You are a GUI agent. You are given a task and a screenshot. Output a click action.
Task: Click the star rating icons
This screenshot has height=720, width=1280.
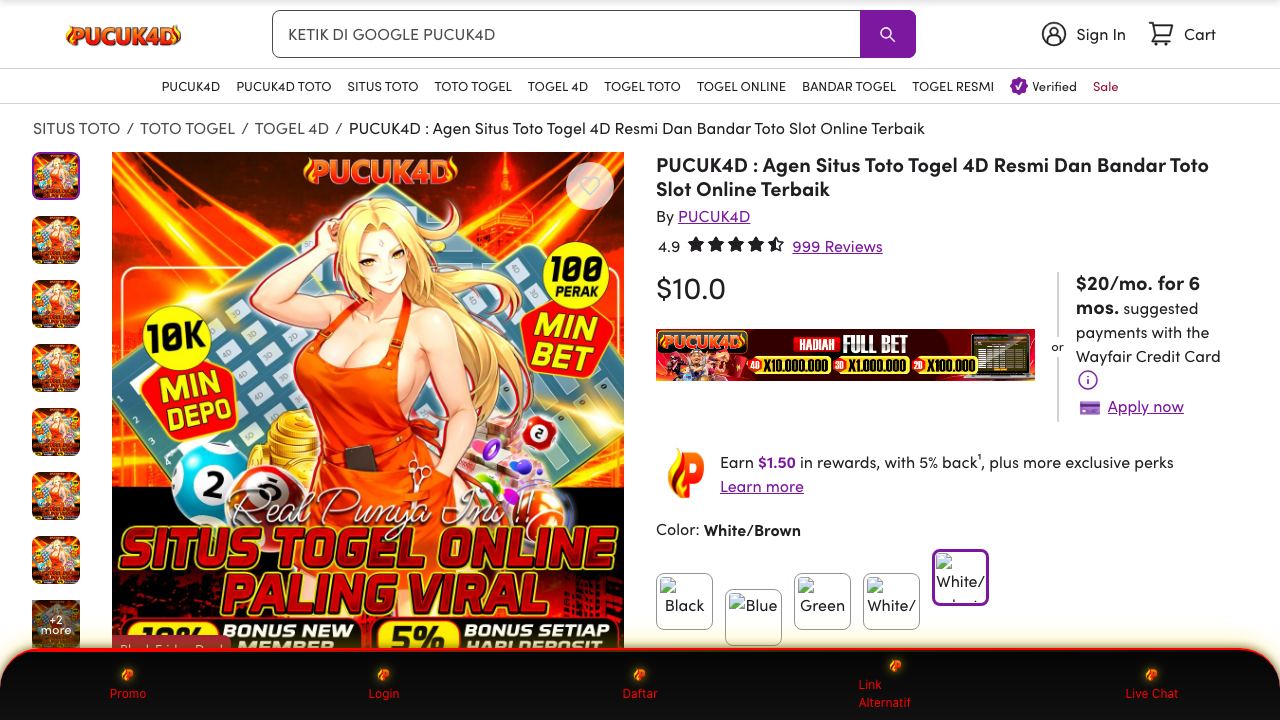736,245
